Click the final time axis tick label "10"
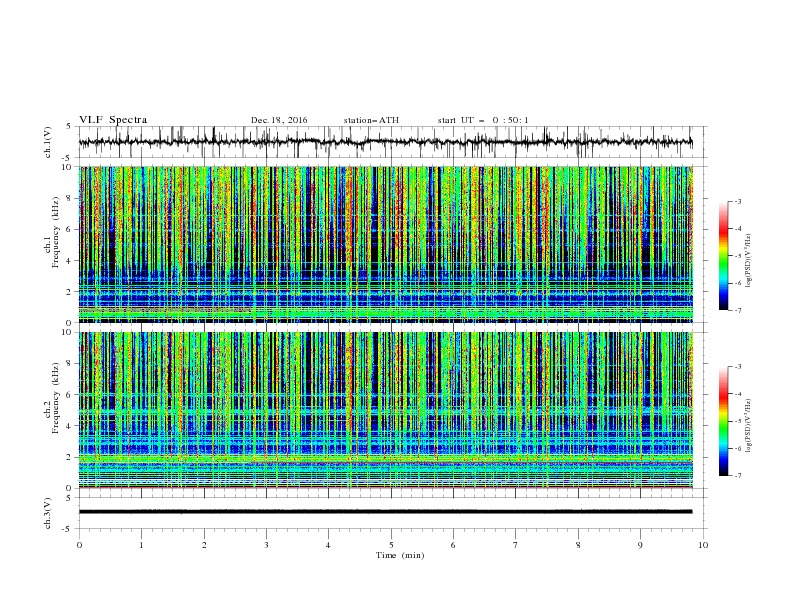This screenshot has height=612, width=792. click(703, 545)
